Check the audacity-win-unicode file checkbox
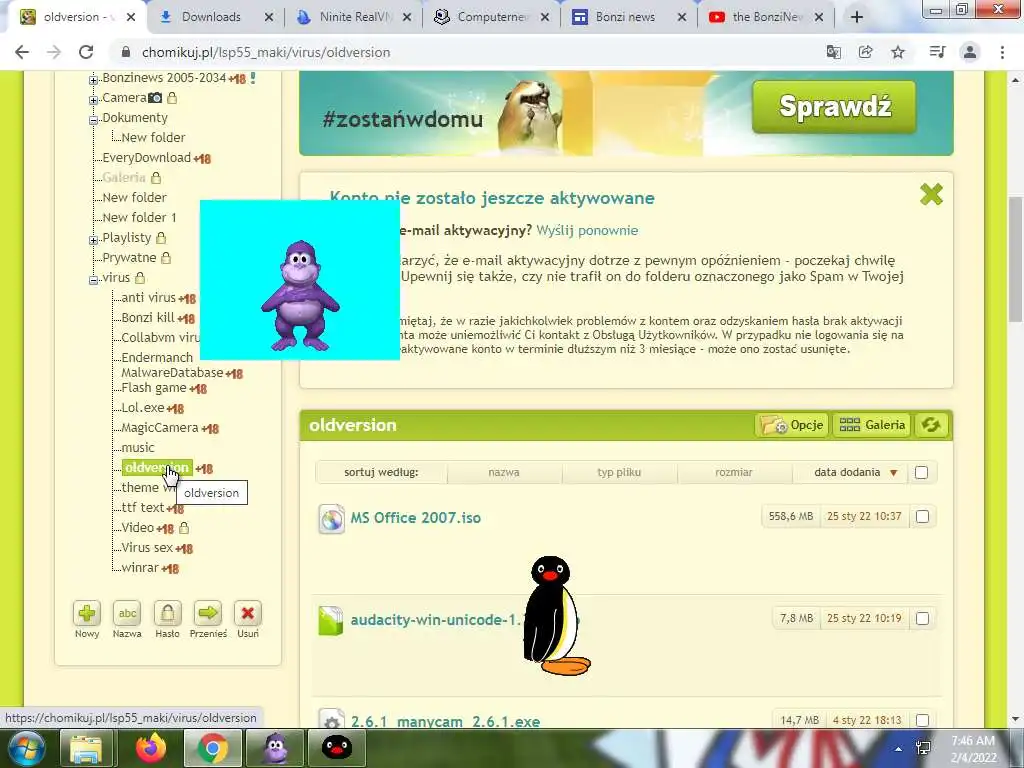 [x=922, y=618]
